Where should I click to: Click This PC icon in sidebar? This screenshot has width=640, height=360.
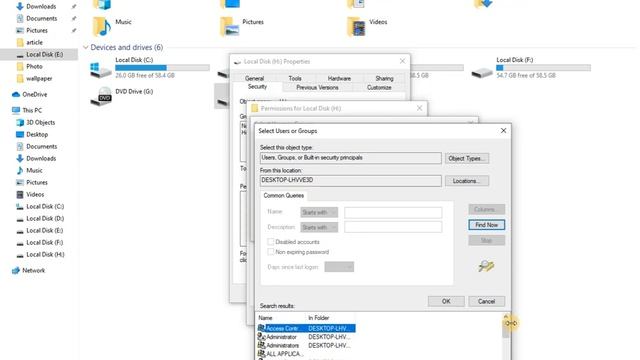tap(16, 110)
